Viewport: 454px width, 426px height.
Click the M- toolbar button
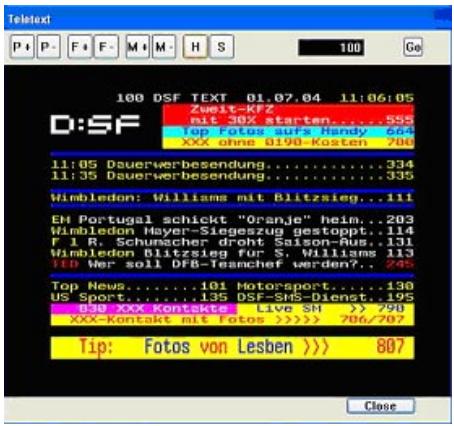[x=164, y=47]
